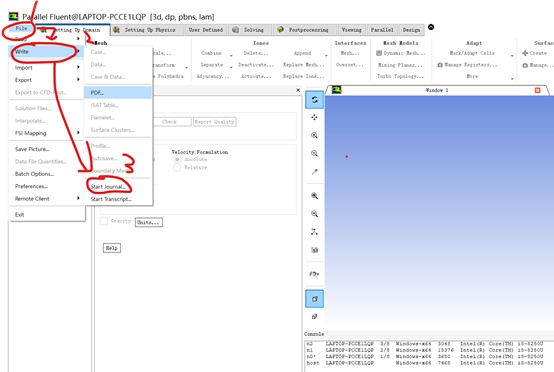Expand the Remote Client submenu arrow
The height and width of the screenshot is (372, 554).
(x=78, y=198)
